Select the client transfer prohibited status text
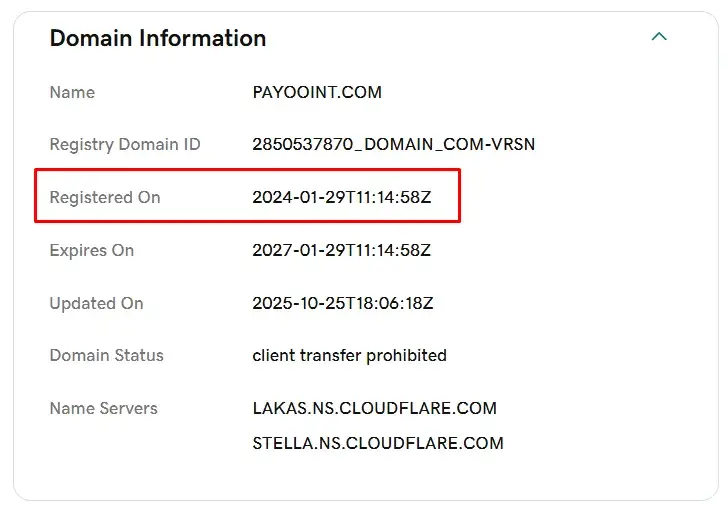728x513 pixels. coord(350,356)
